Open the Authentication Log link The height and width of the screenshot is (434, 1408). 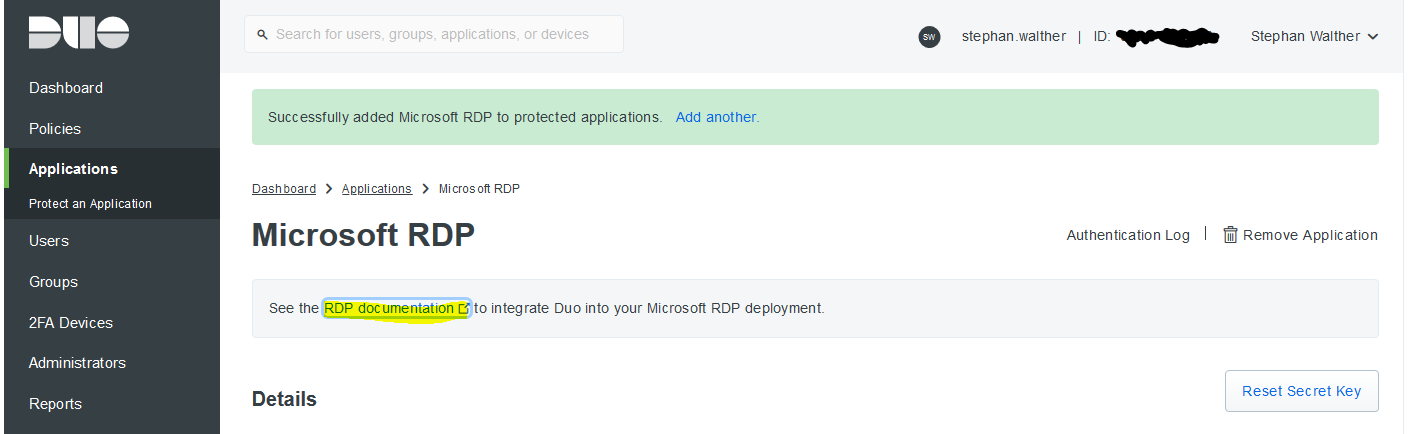[1128, 235]
